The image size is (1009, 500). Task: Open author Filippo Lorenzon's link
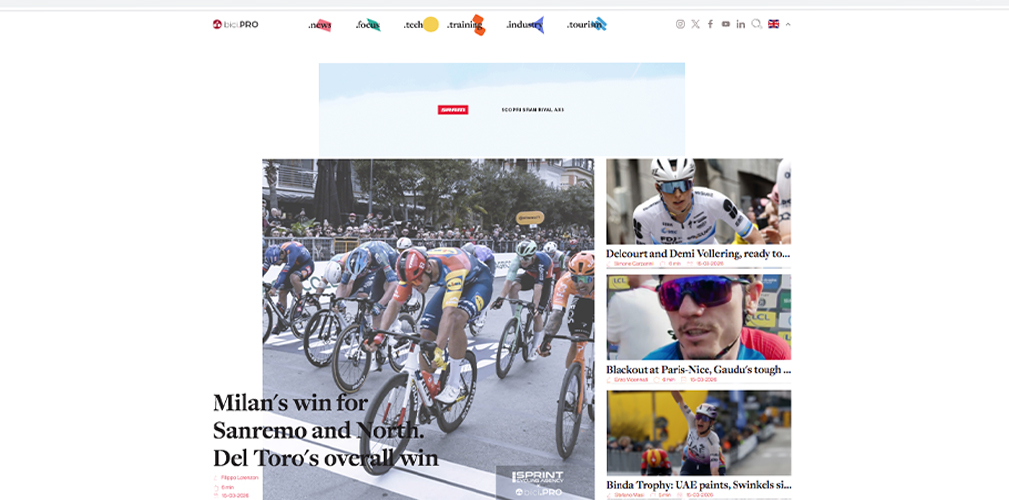[x=239, y=477]
